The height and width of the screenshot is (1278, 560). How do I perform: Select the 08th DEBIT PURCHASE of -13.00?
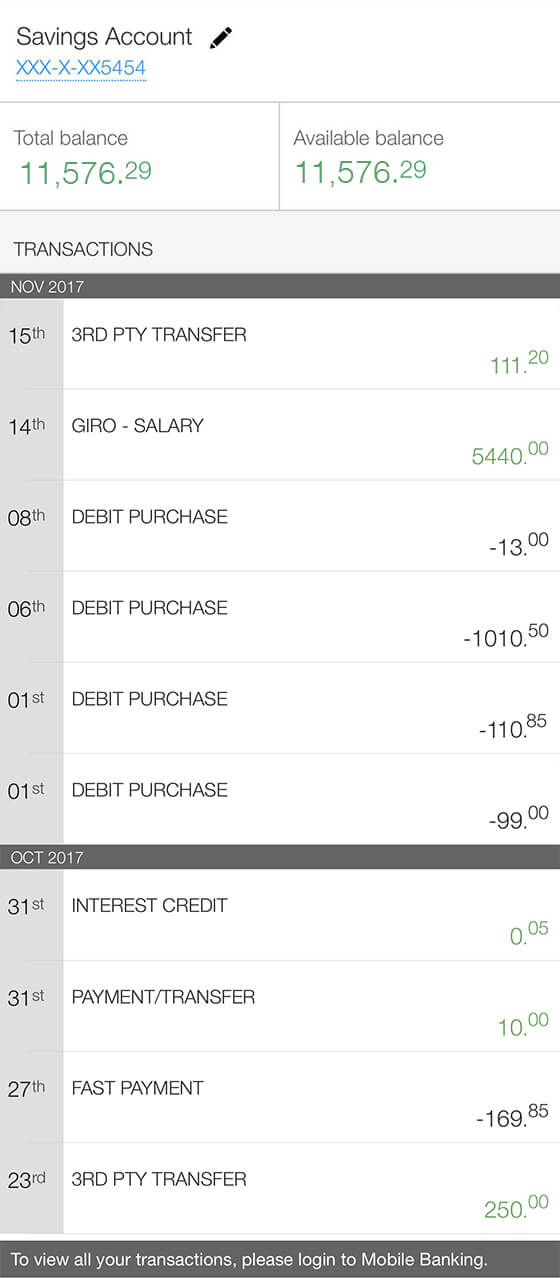click(x=280, y=526)
